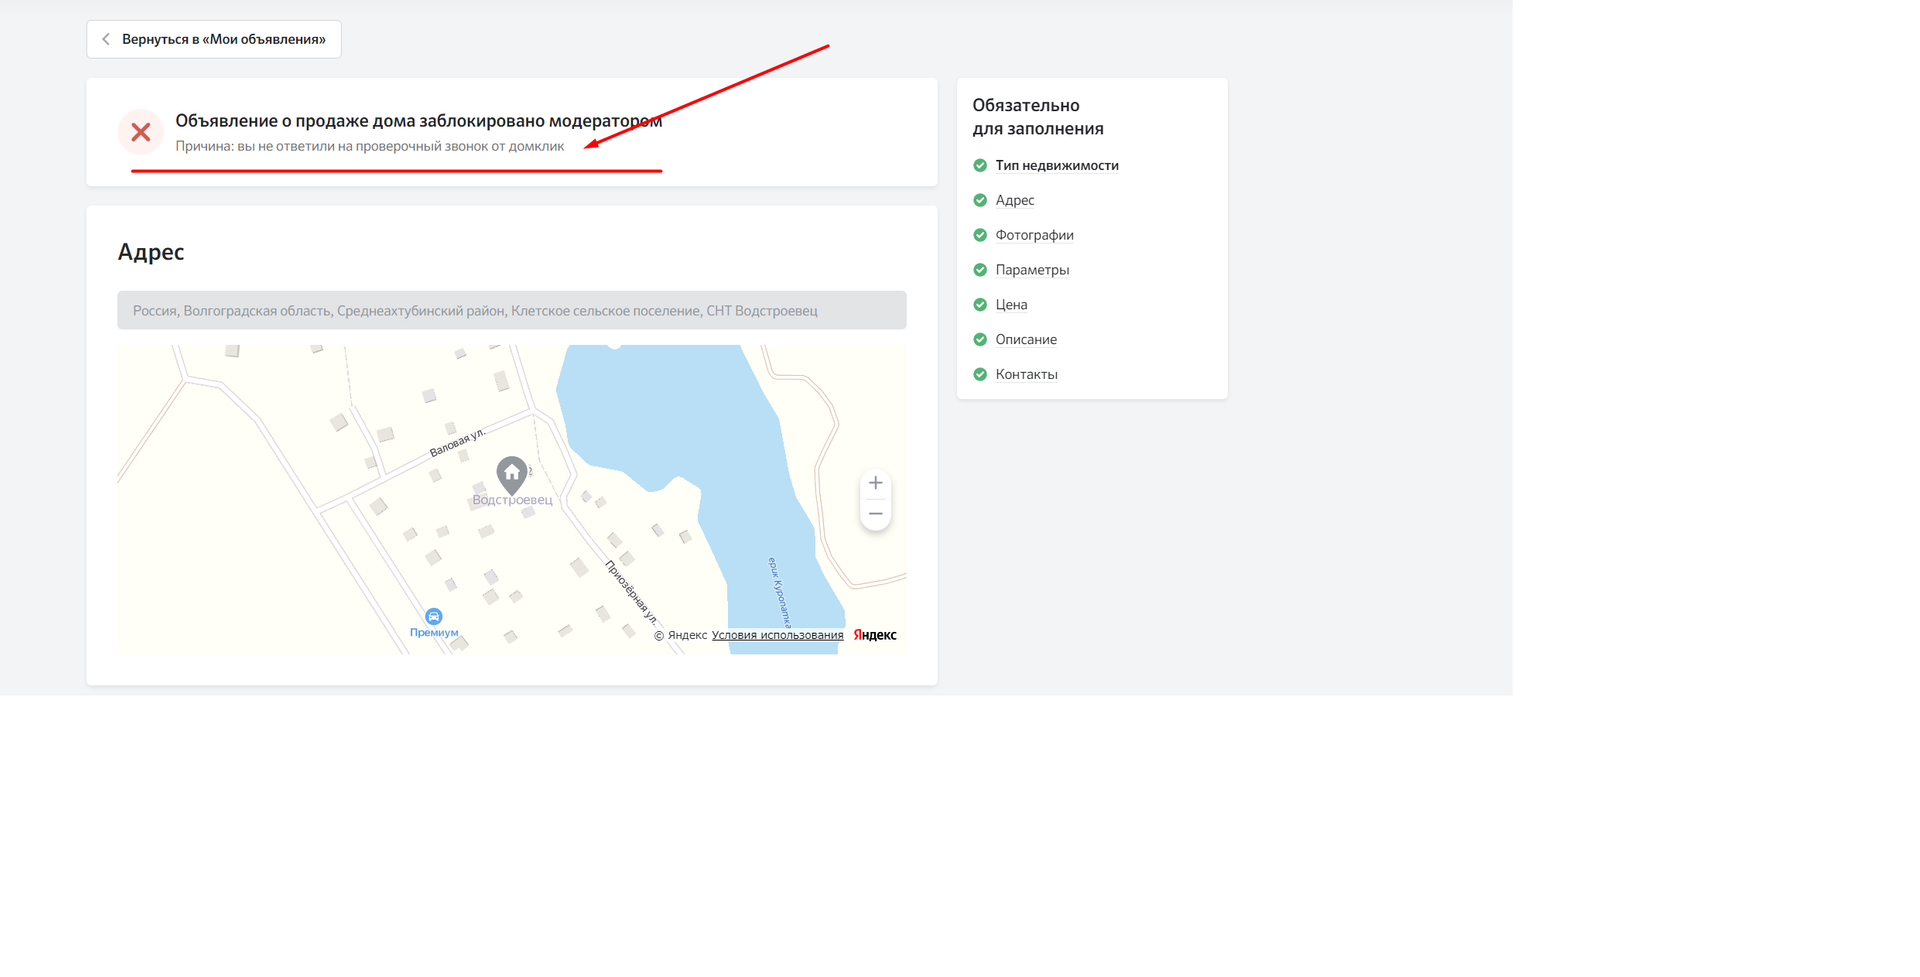Jump to Цена section
This screenshot has height=977, width=1920.
click(x=1011, y=305)
